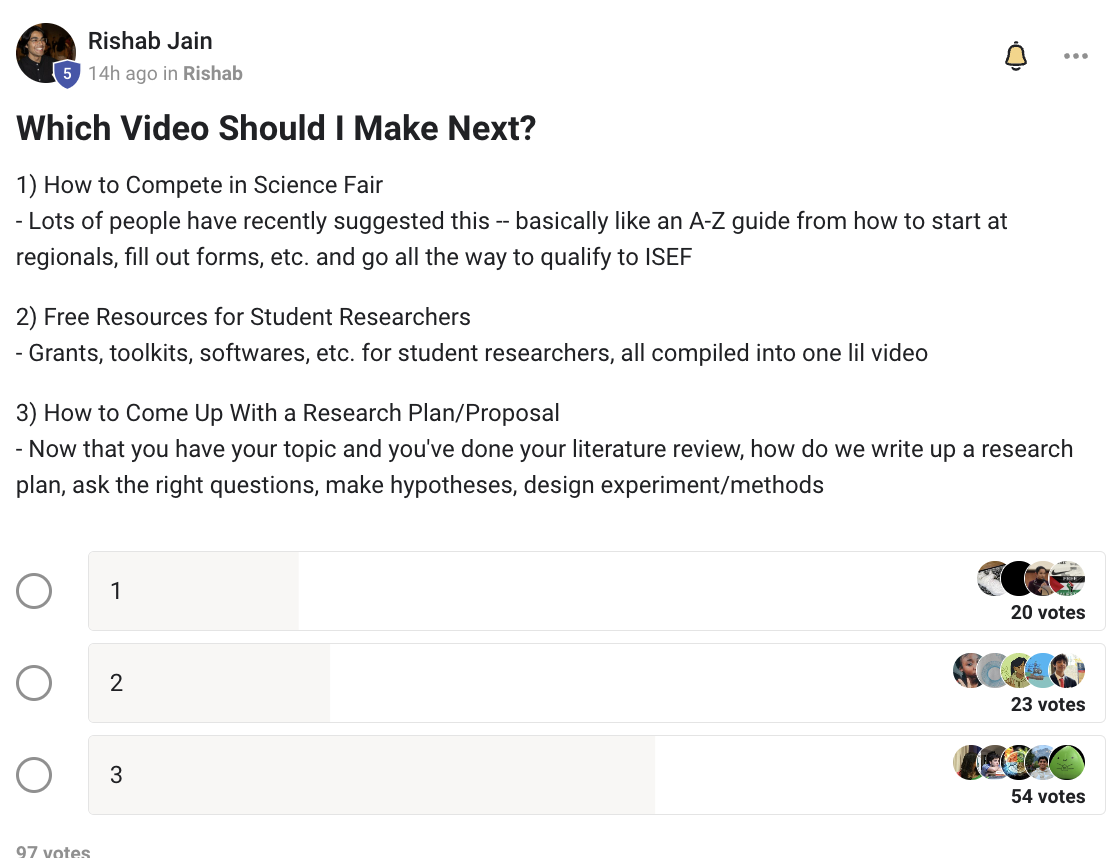Screen dimensions: 1116x858
Task: Click the 14h ago timestamp
Action: [x=120, y=73]
